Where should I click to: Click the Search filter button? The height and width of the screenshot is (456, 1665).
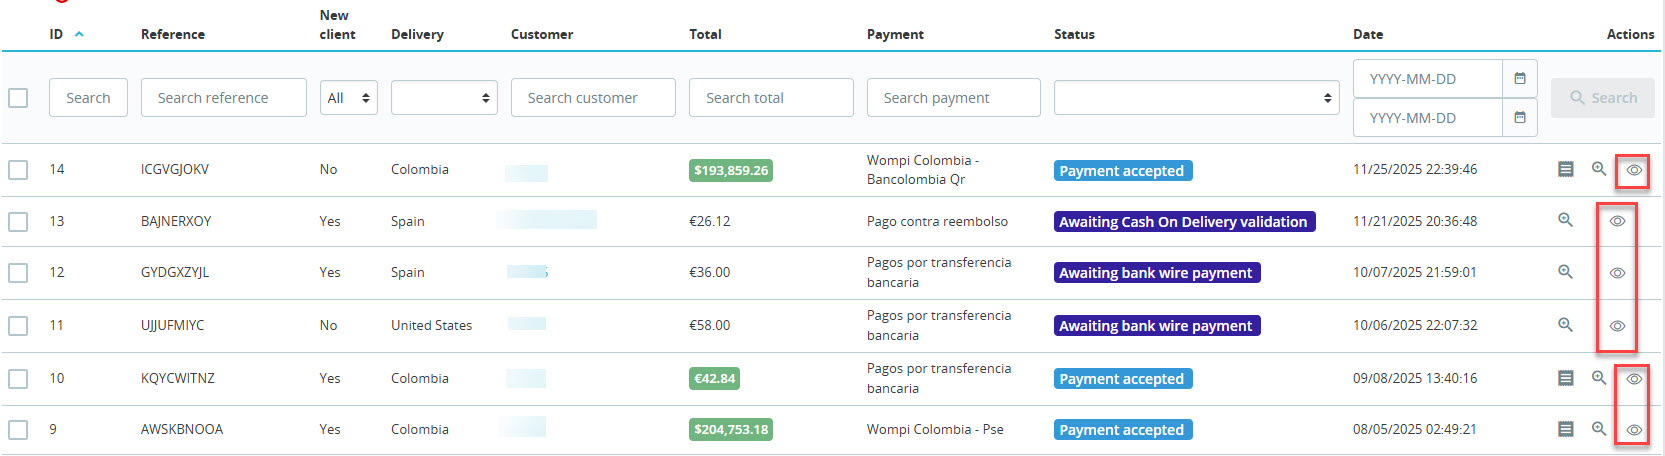point(1603,98)
